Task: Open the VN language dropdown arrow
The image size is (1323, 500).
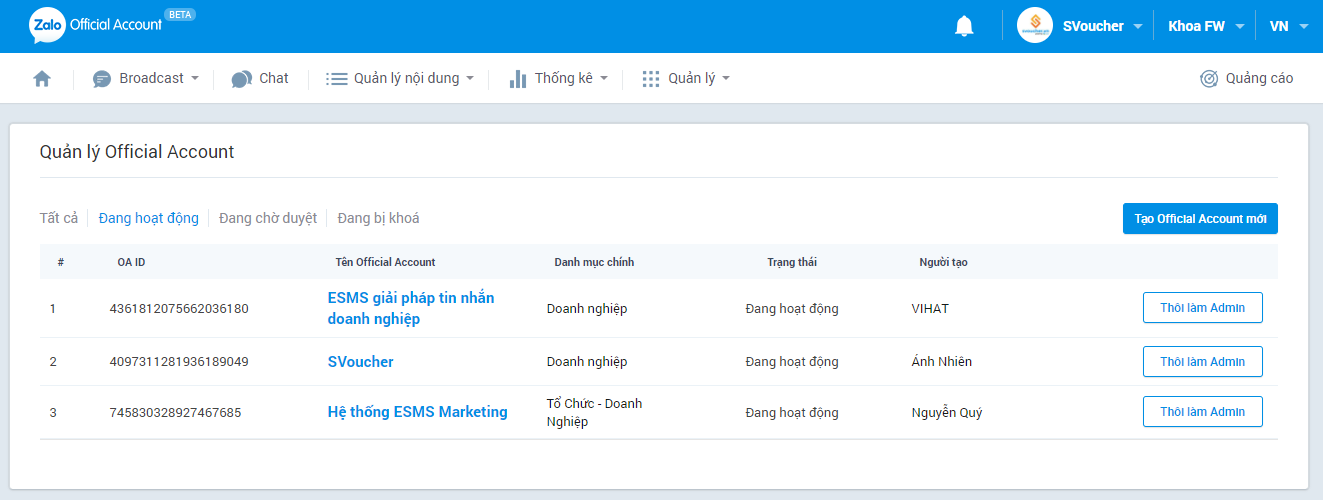Action: pos(1303,27)
